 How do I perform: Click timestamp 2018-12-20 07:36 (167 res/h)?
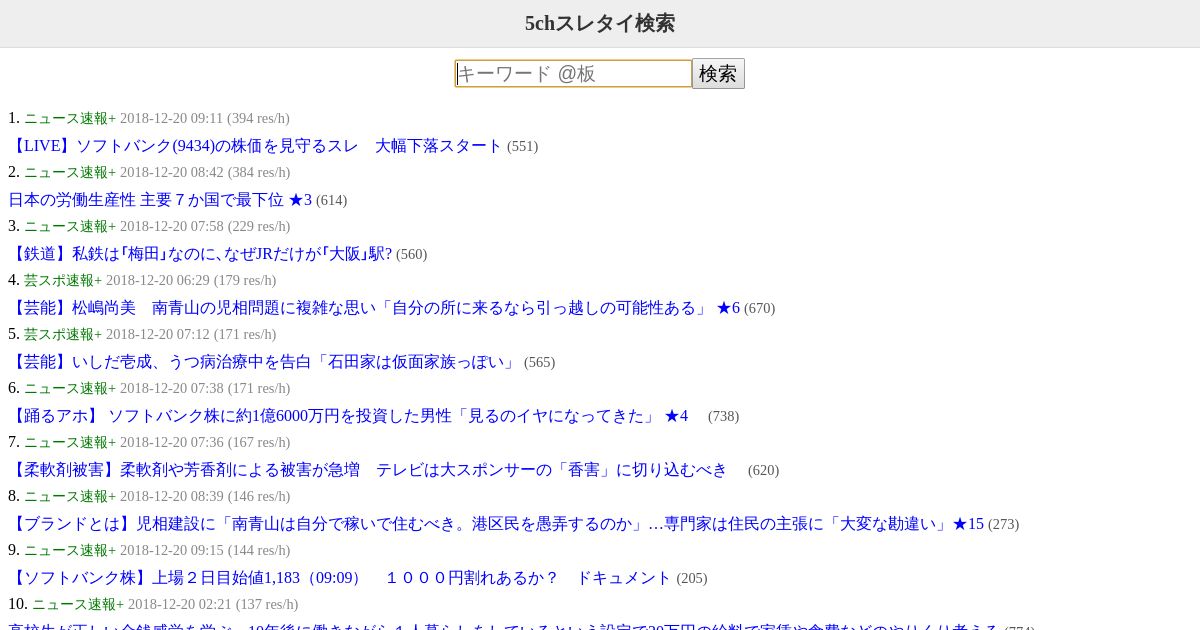pos(205,442)
